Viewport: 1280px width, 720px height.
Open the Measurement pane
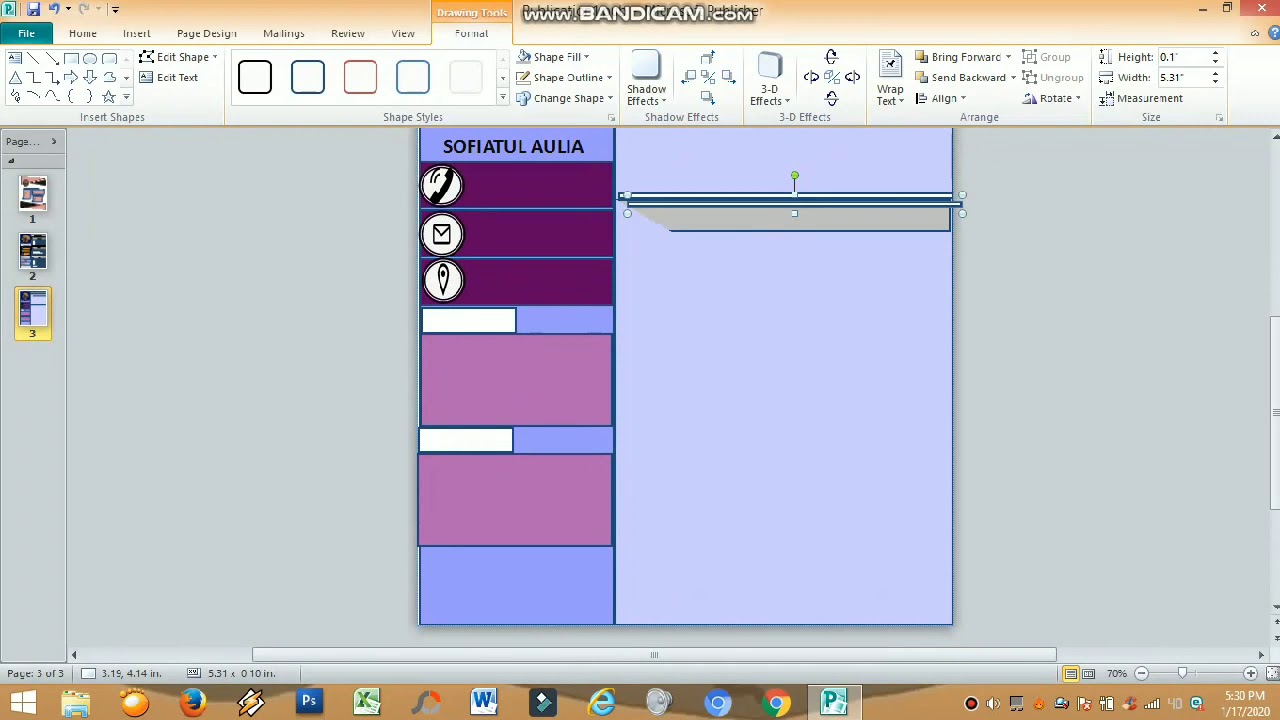click(x=1141, y=98)
